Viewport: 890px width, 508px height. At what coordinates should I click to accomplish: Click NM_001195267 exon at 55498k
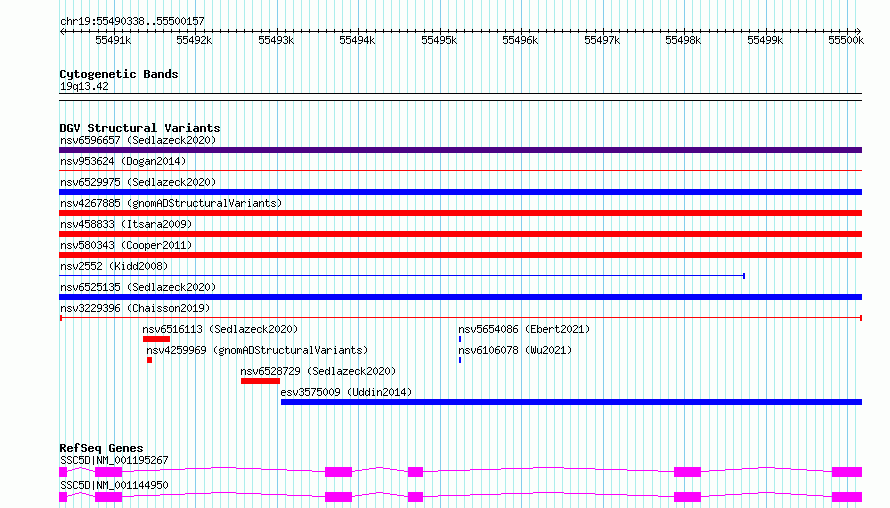click(x=687, y=472)
